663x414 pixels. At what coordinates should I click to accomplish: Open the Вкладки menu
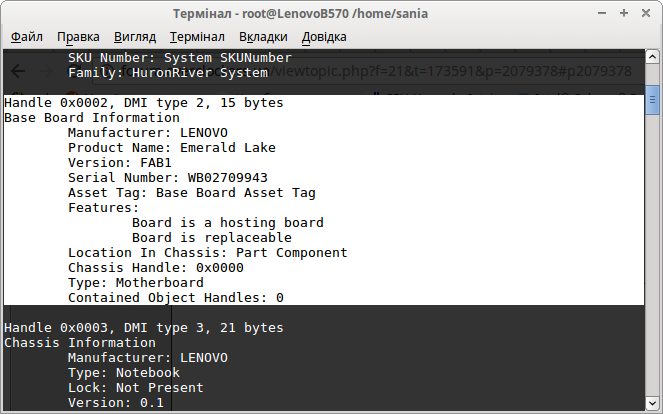pos(263,37)
